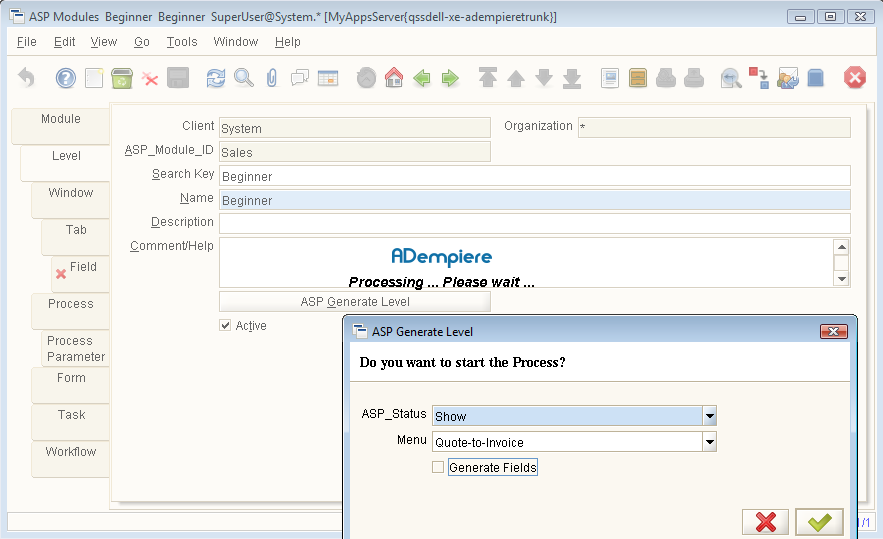This screenshot has width=883, height=539.
Task: Click into the Description field
Action: 534,224
